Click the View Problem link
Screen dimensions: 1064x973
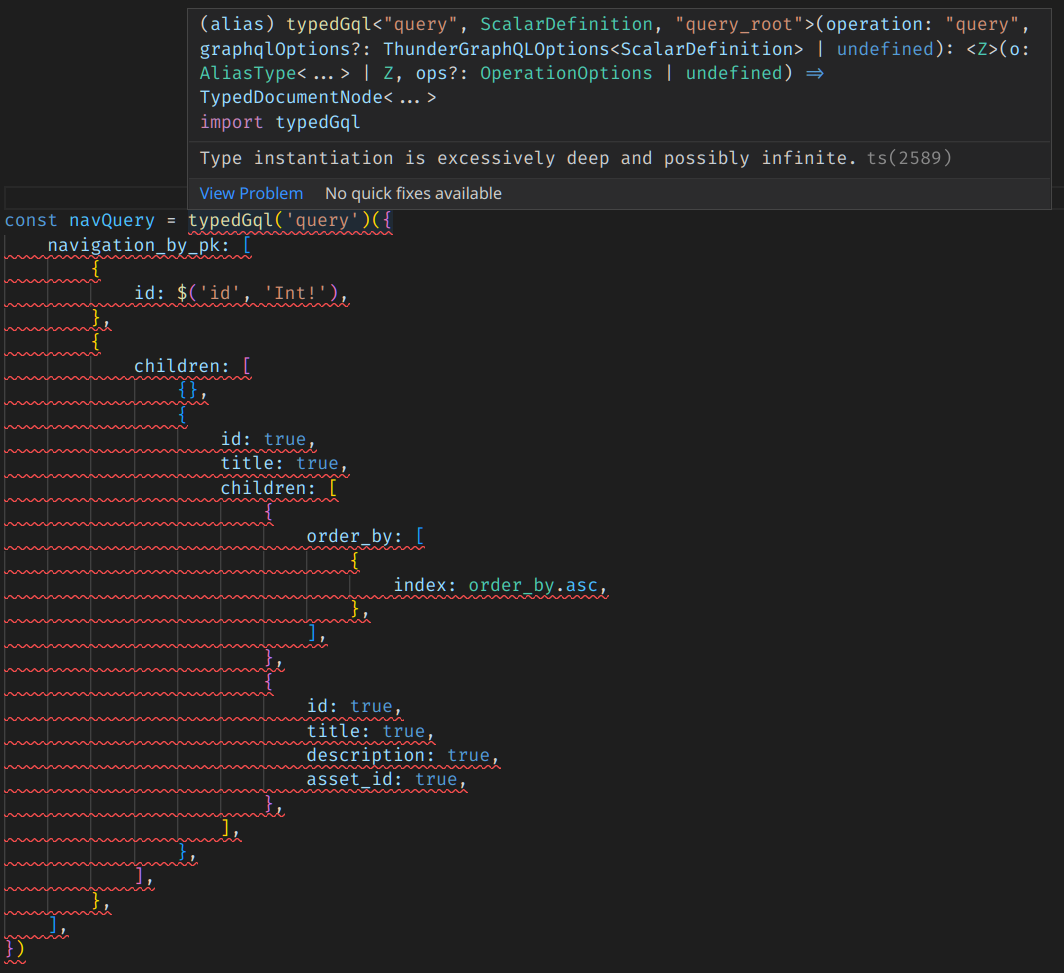pyautogui.click(x=250, y=193)
